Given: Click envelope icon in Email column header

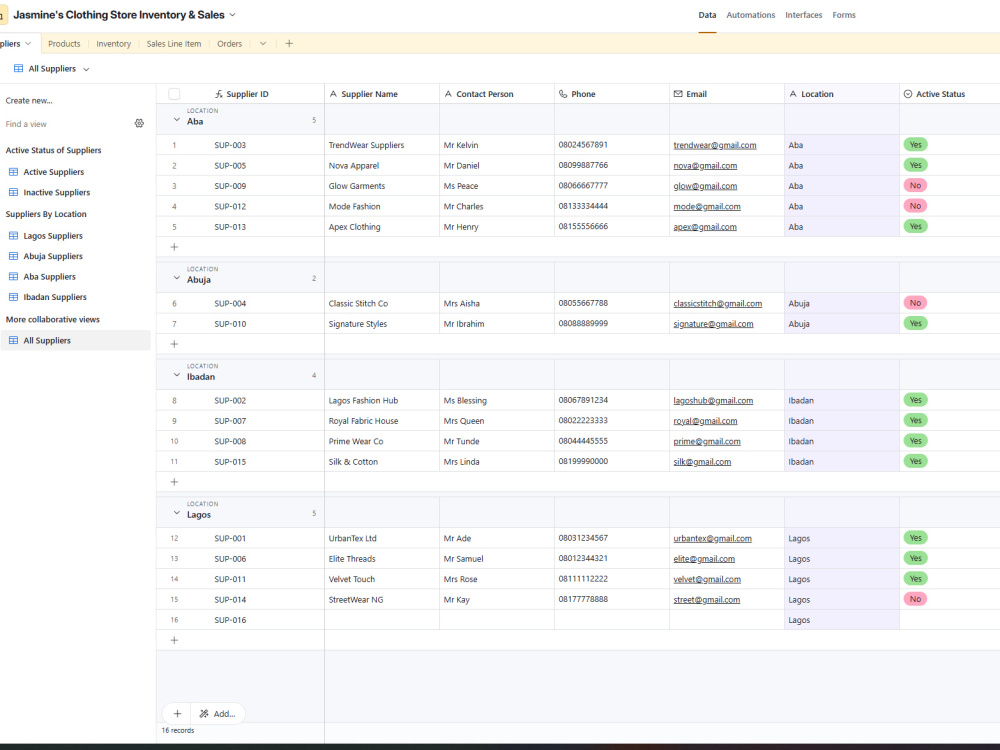Looking at the screenshot, I should 678,94.
